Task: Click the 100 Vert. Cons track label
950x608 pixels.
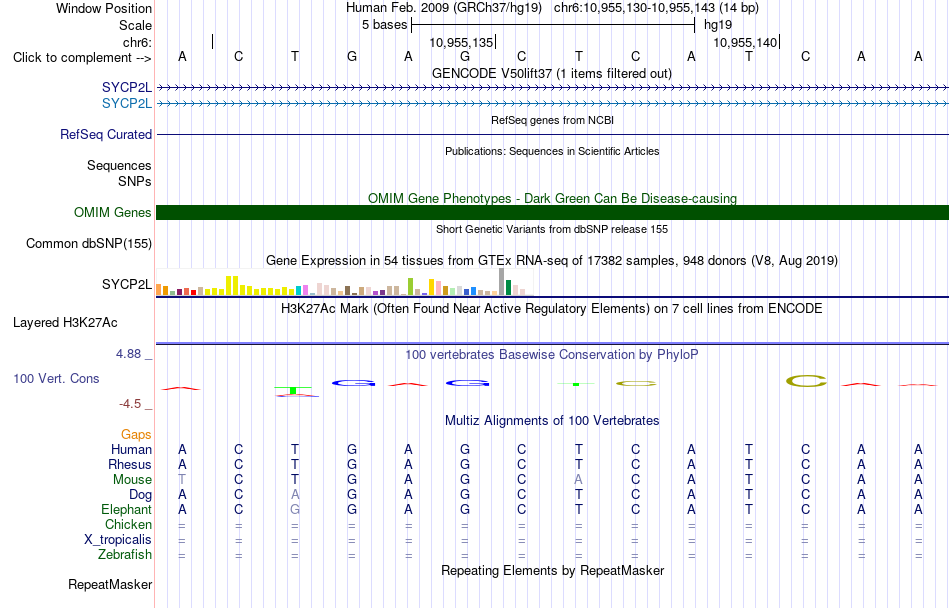Action: tap(56, 378)
